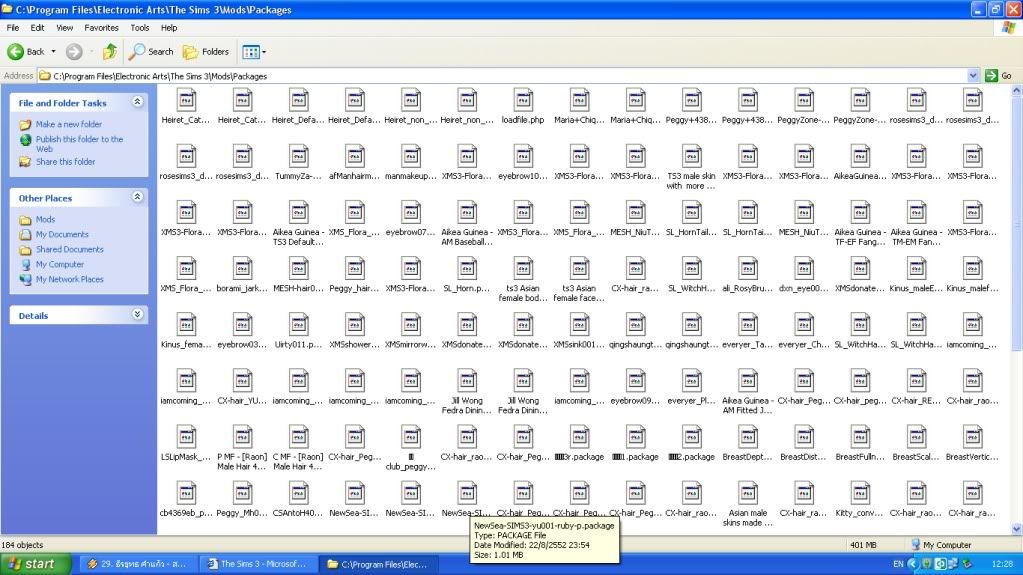This screenshot has width=1023, height=575.
Task: Click the vertical scrollbar down arrow
Action: click(x=1016, y=529)
